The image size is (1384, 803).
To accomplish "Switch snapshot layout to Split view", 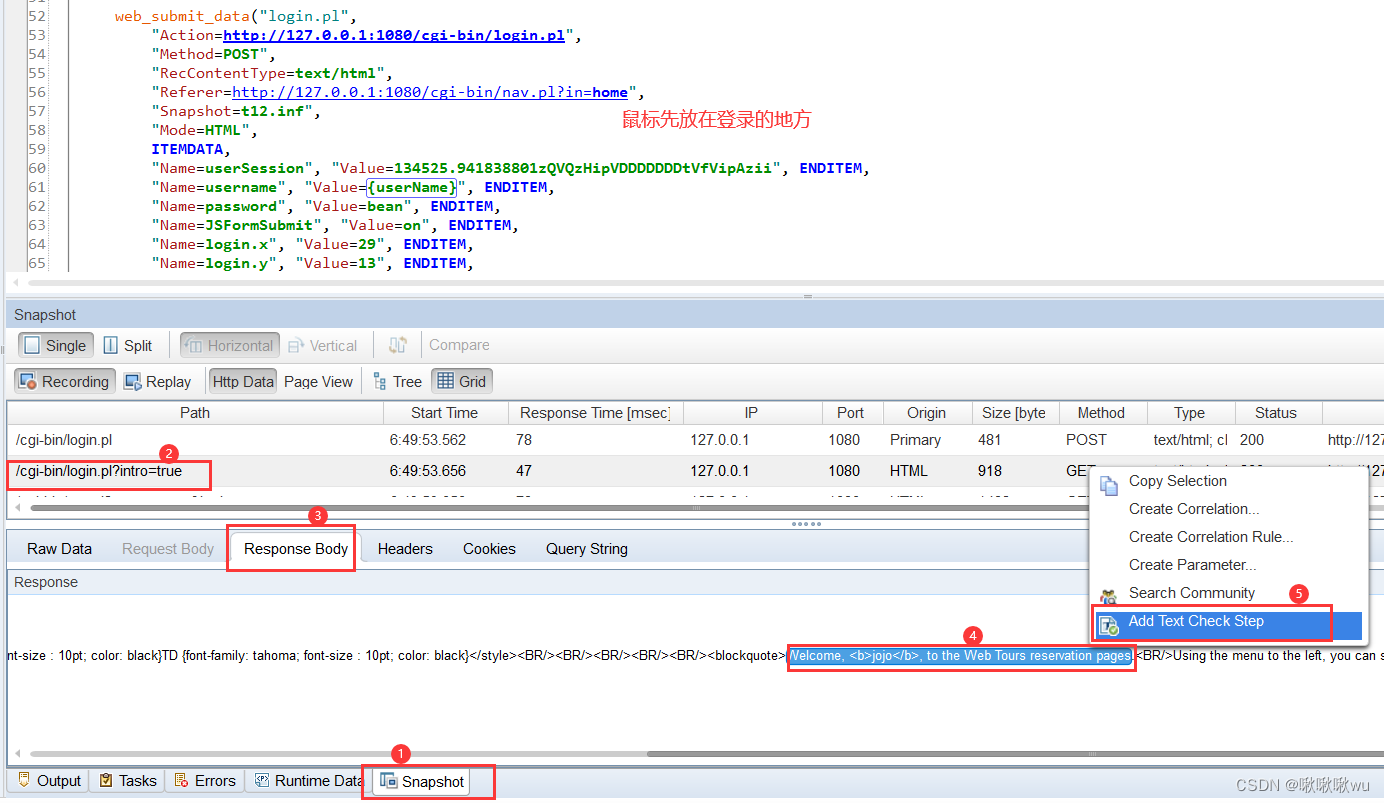I will click(128, 345).
